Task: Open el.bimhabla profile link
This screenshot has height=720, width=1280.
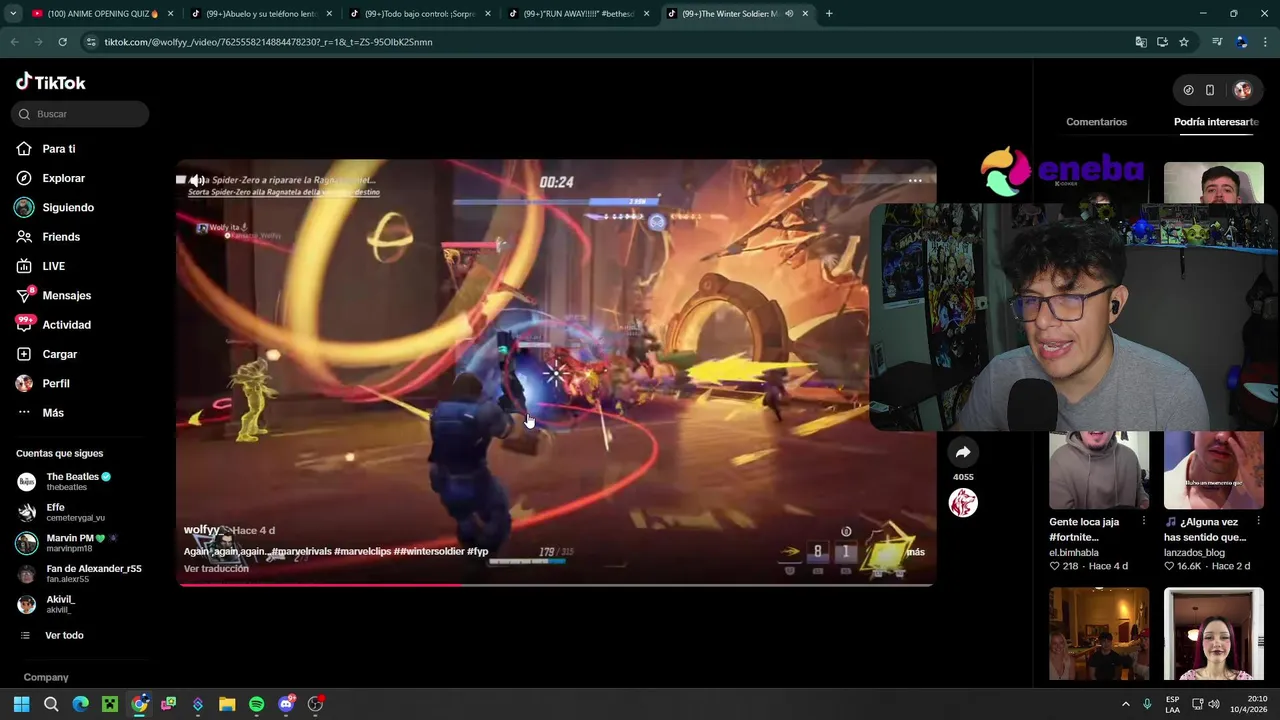Action: [1074, 552]
